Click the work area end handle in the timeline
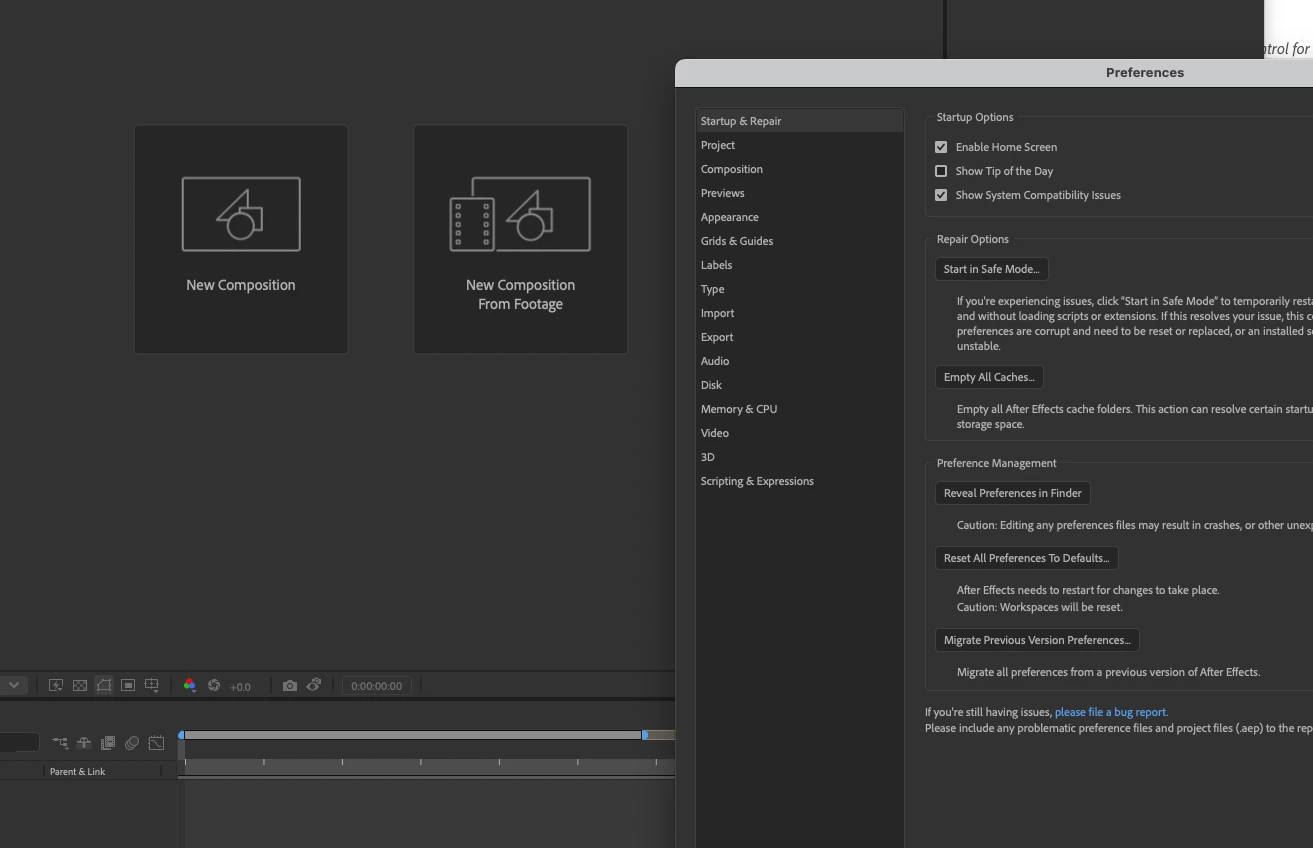 (x=645, y=735)
